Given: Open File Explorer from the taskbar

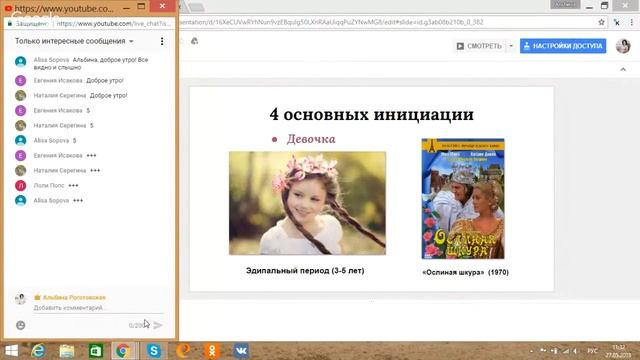Looking at the screenshot, I should tap(67, 351).
